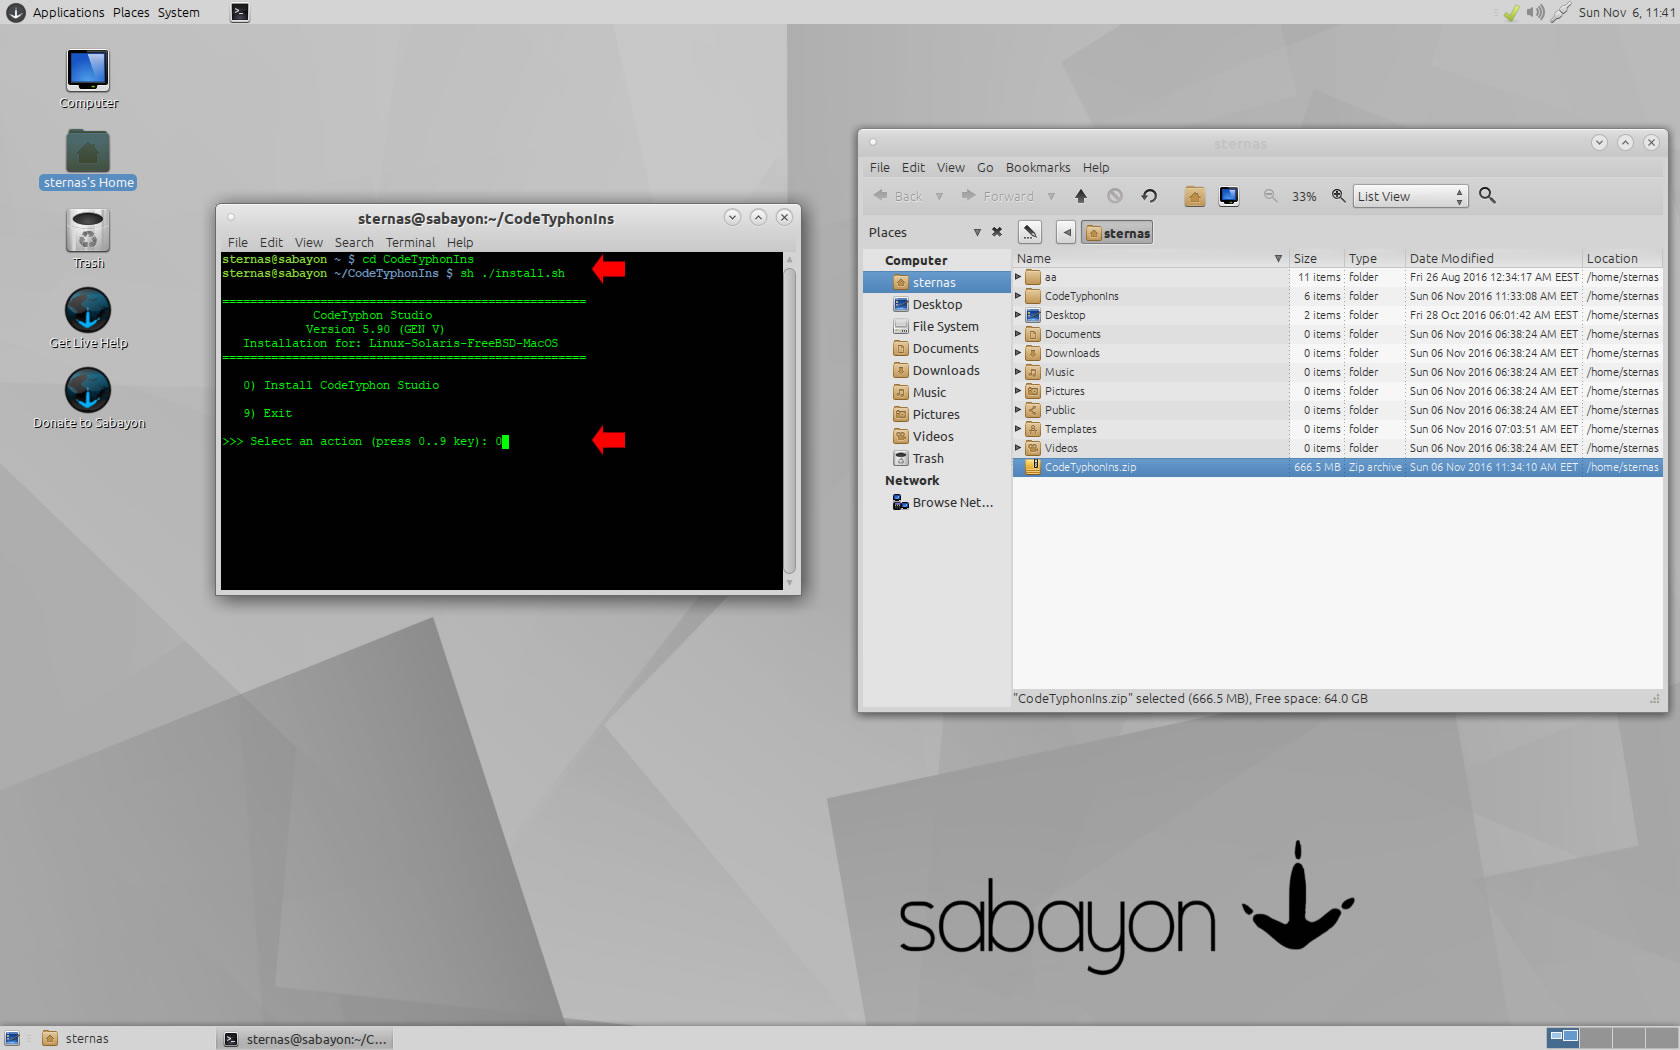Viewport: 1680px width, 1050px height.
Task: Click the volume icon in system tray
Action: pyautogui.click(x=1535, y=12)
